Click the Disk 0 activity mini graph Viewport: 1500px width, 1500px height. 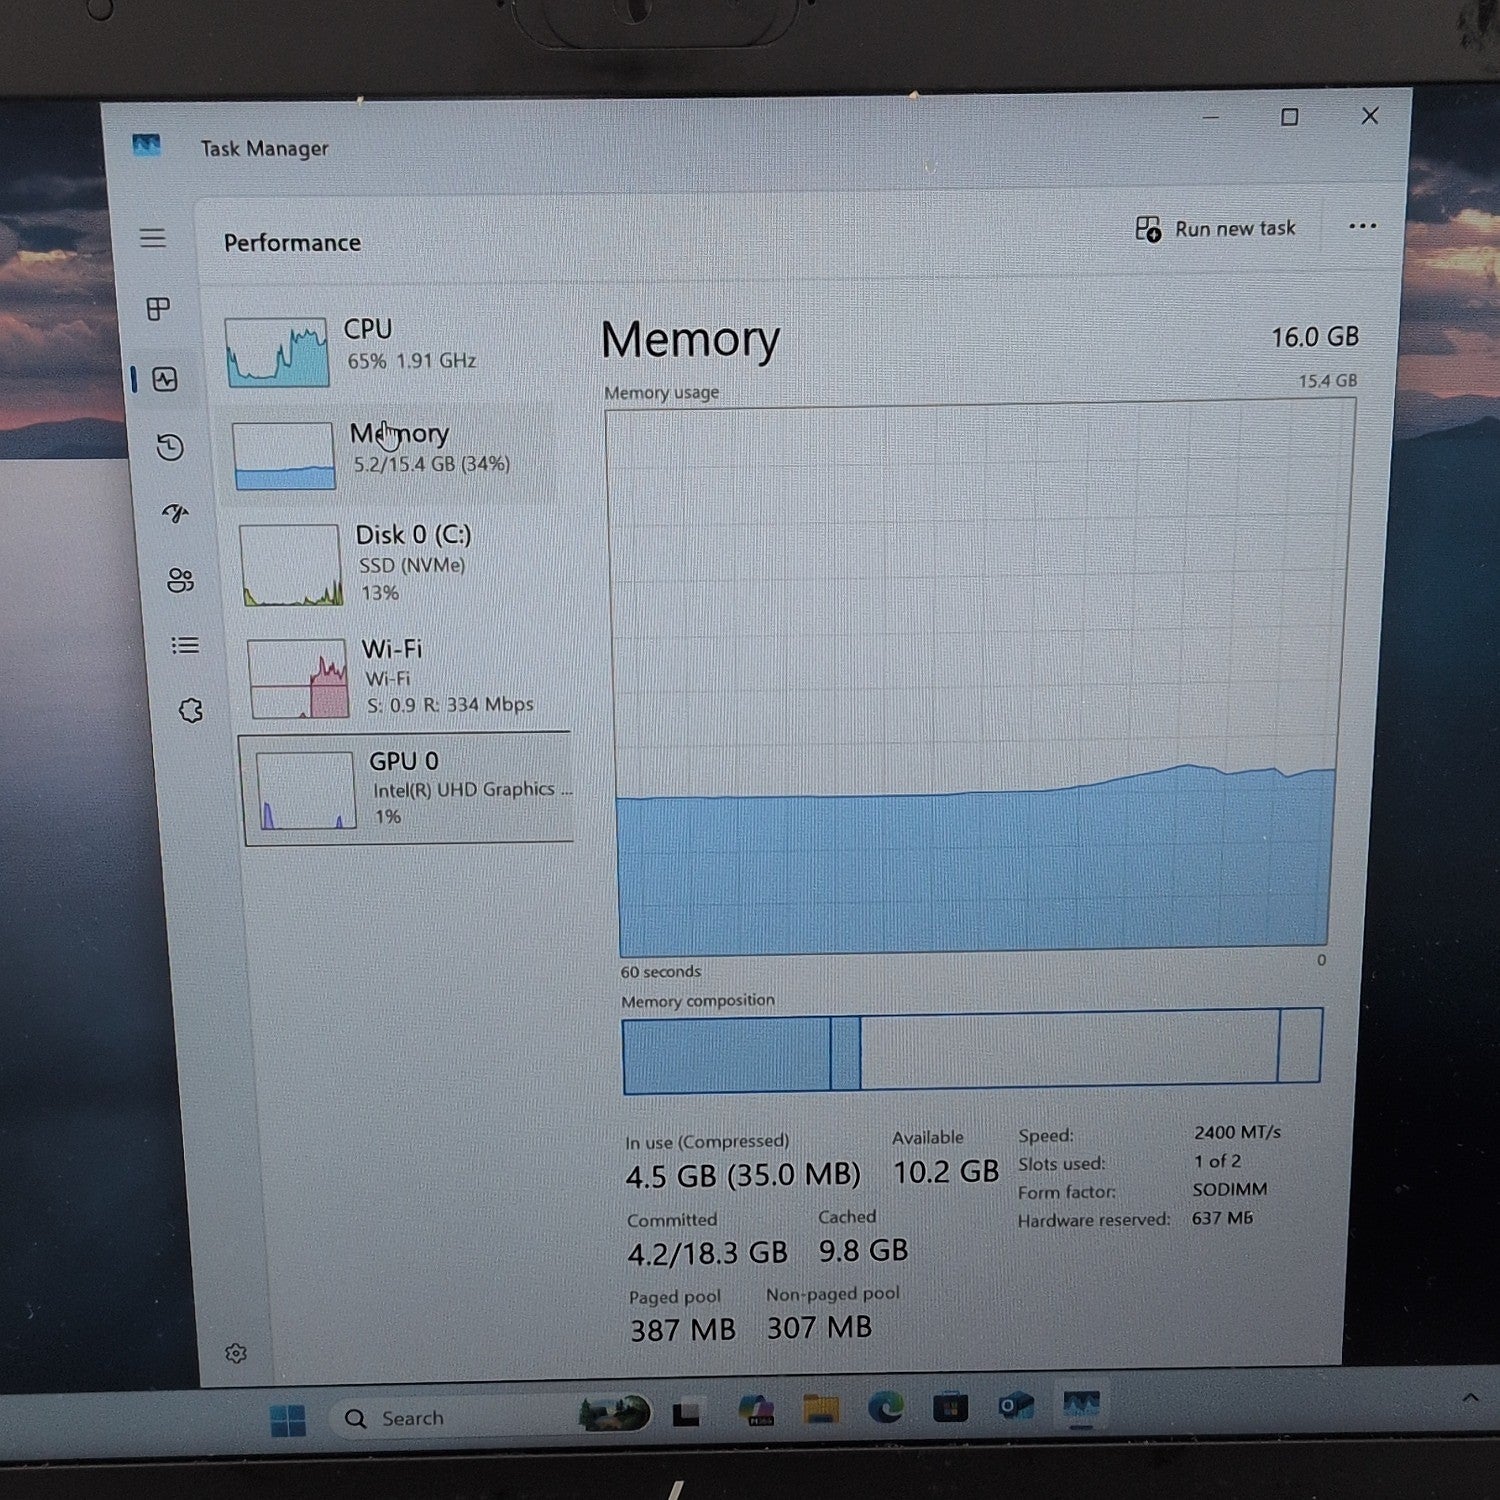tap(291, 565)
